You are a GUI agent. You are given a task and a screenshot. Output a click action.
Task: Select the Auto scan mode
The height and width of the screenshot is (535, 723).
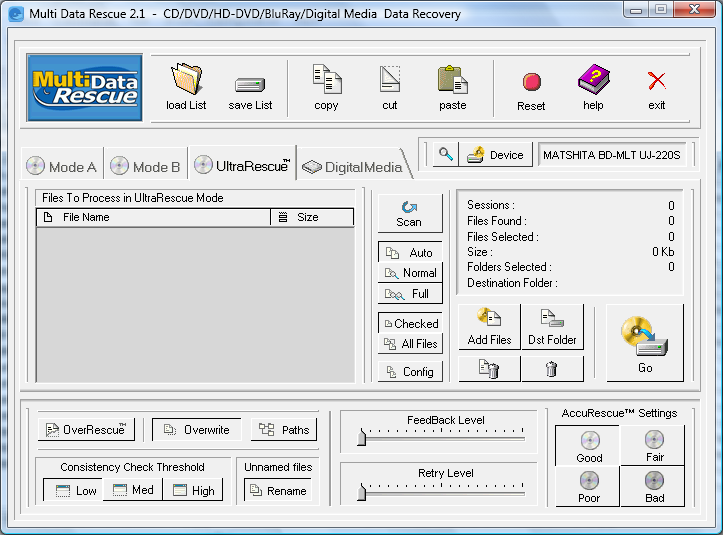(410, 252)
